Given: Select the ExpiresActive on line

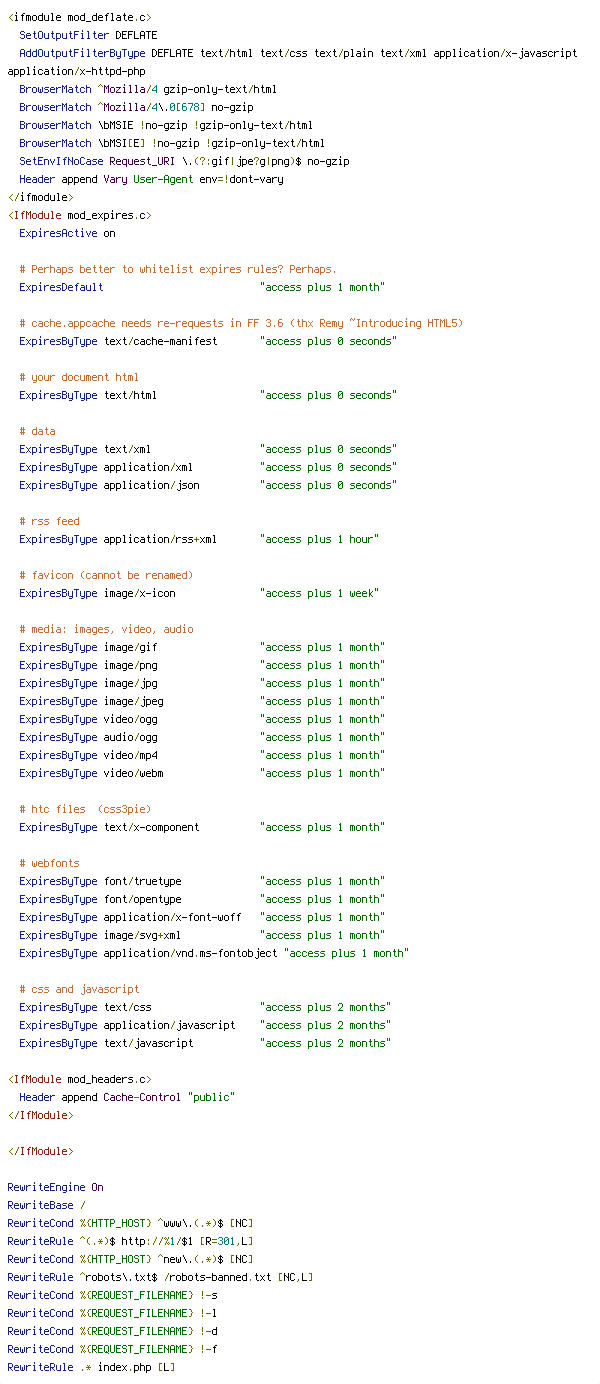Looking at the screenshot, I should tap(67, 233).
